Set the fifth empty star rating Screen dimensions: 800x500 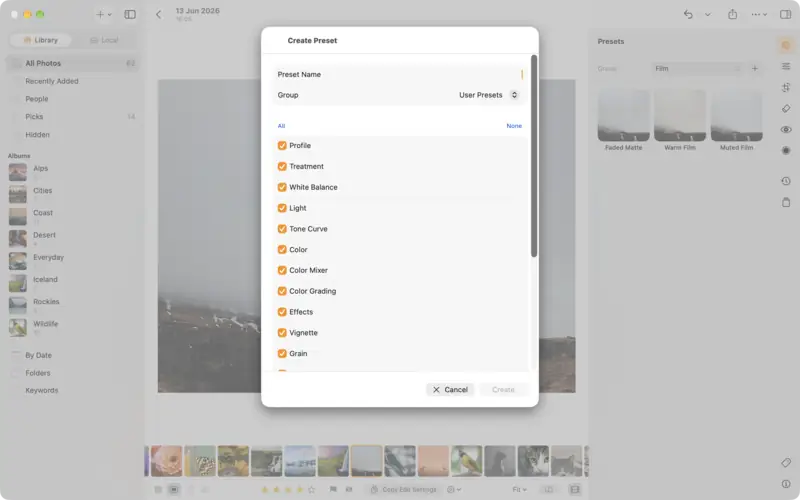[x=312, y=489]
